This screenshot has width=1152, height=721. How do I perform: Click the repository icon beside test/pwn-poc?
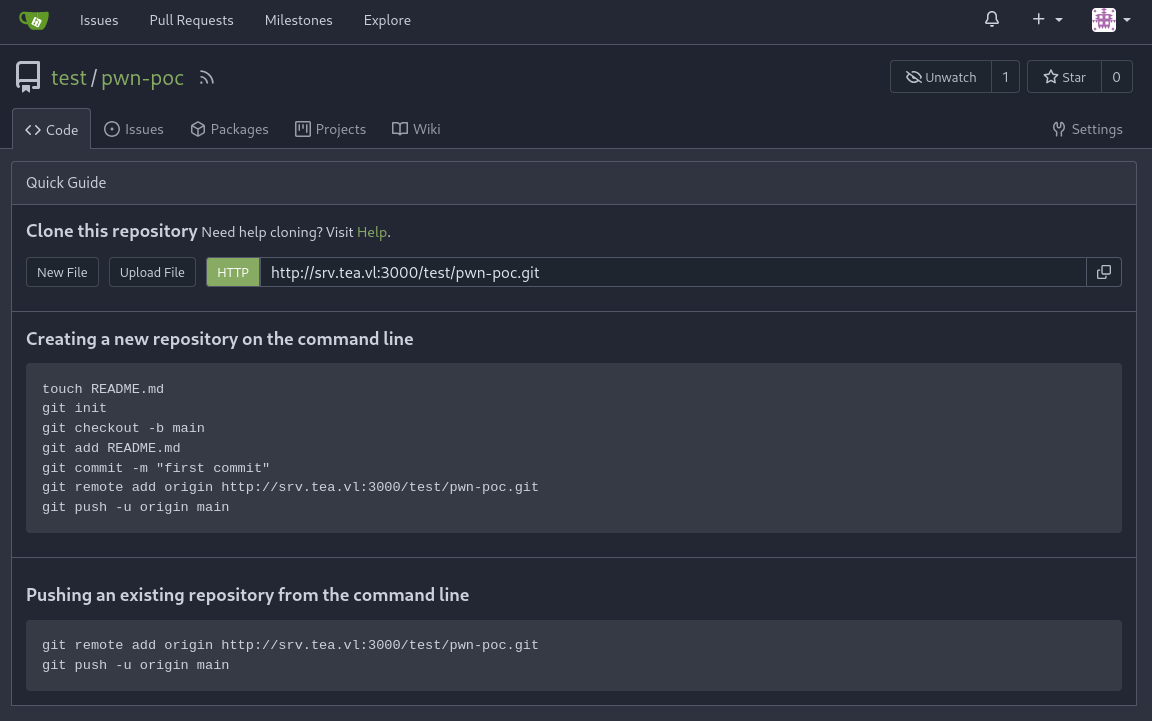coord(28,77)
